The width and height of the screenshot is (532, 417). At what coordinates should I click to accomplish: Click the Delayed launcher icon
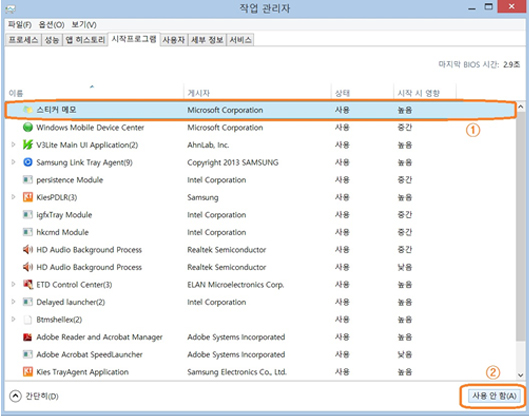tap(27, 302)
